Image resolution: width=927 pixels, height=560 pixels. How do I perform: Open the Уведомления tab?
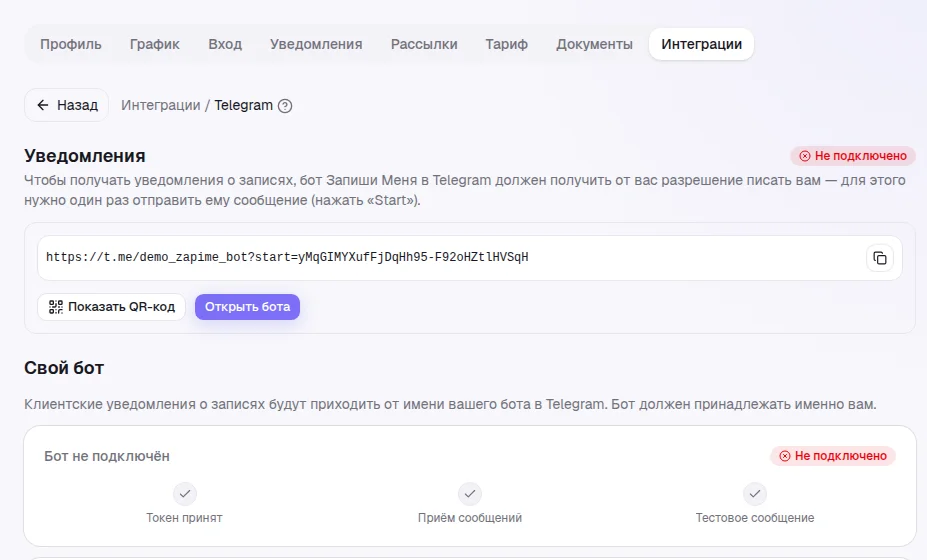pos(316,44)
